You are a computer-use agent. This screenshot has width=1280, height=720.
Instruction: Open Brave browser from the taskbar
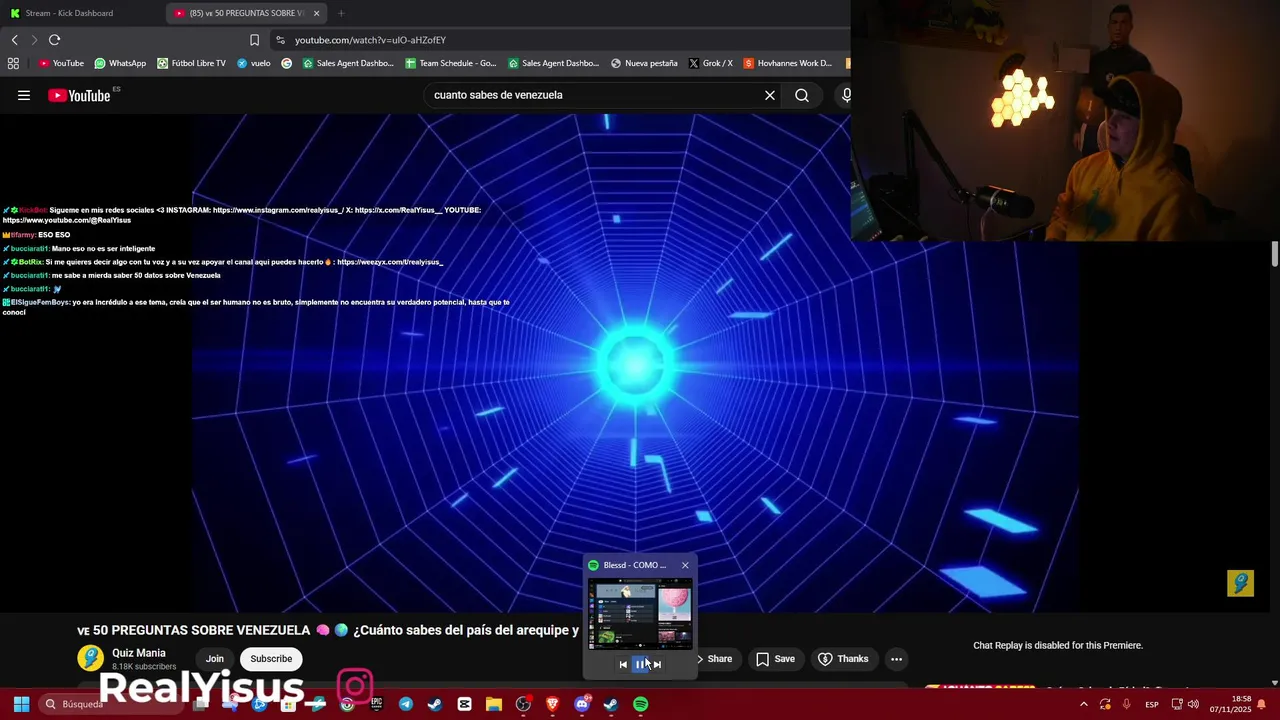coord(552,704)
